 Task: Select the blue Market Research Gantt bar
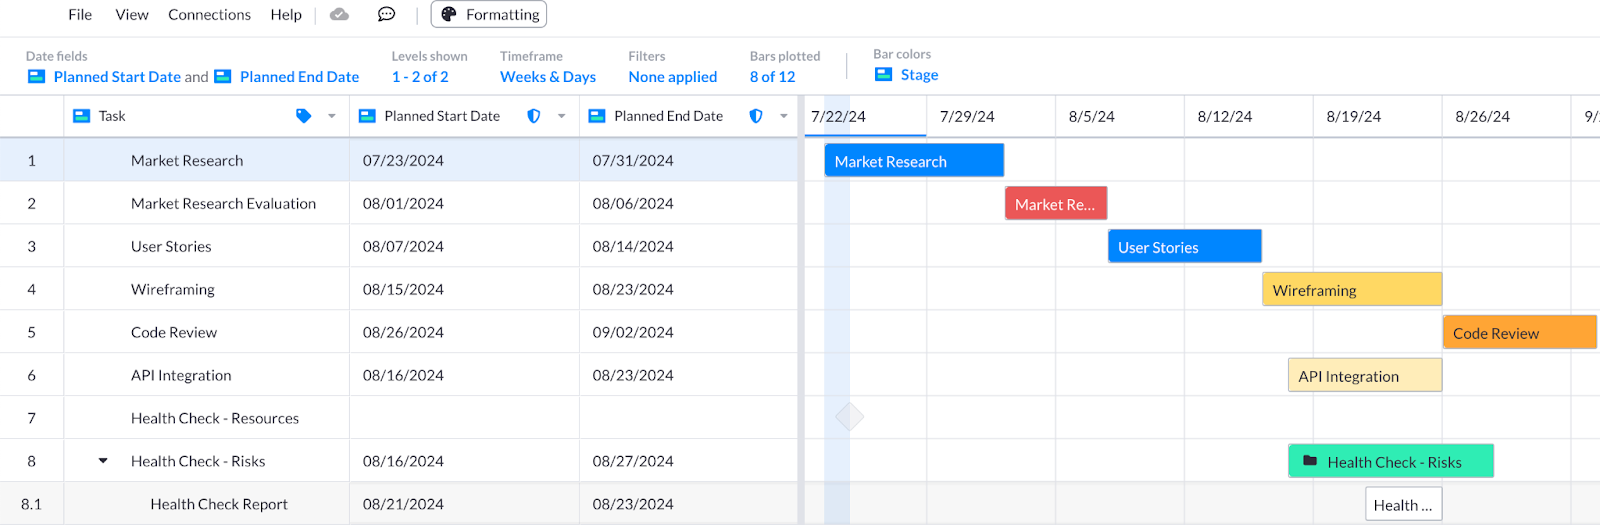coord(914,161)
